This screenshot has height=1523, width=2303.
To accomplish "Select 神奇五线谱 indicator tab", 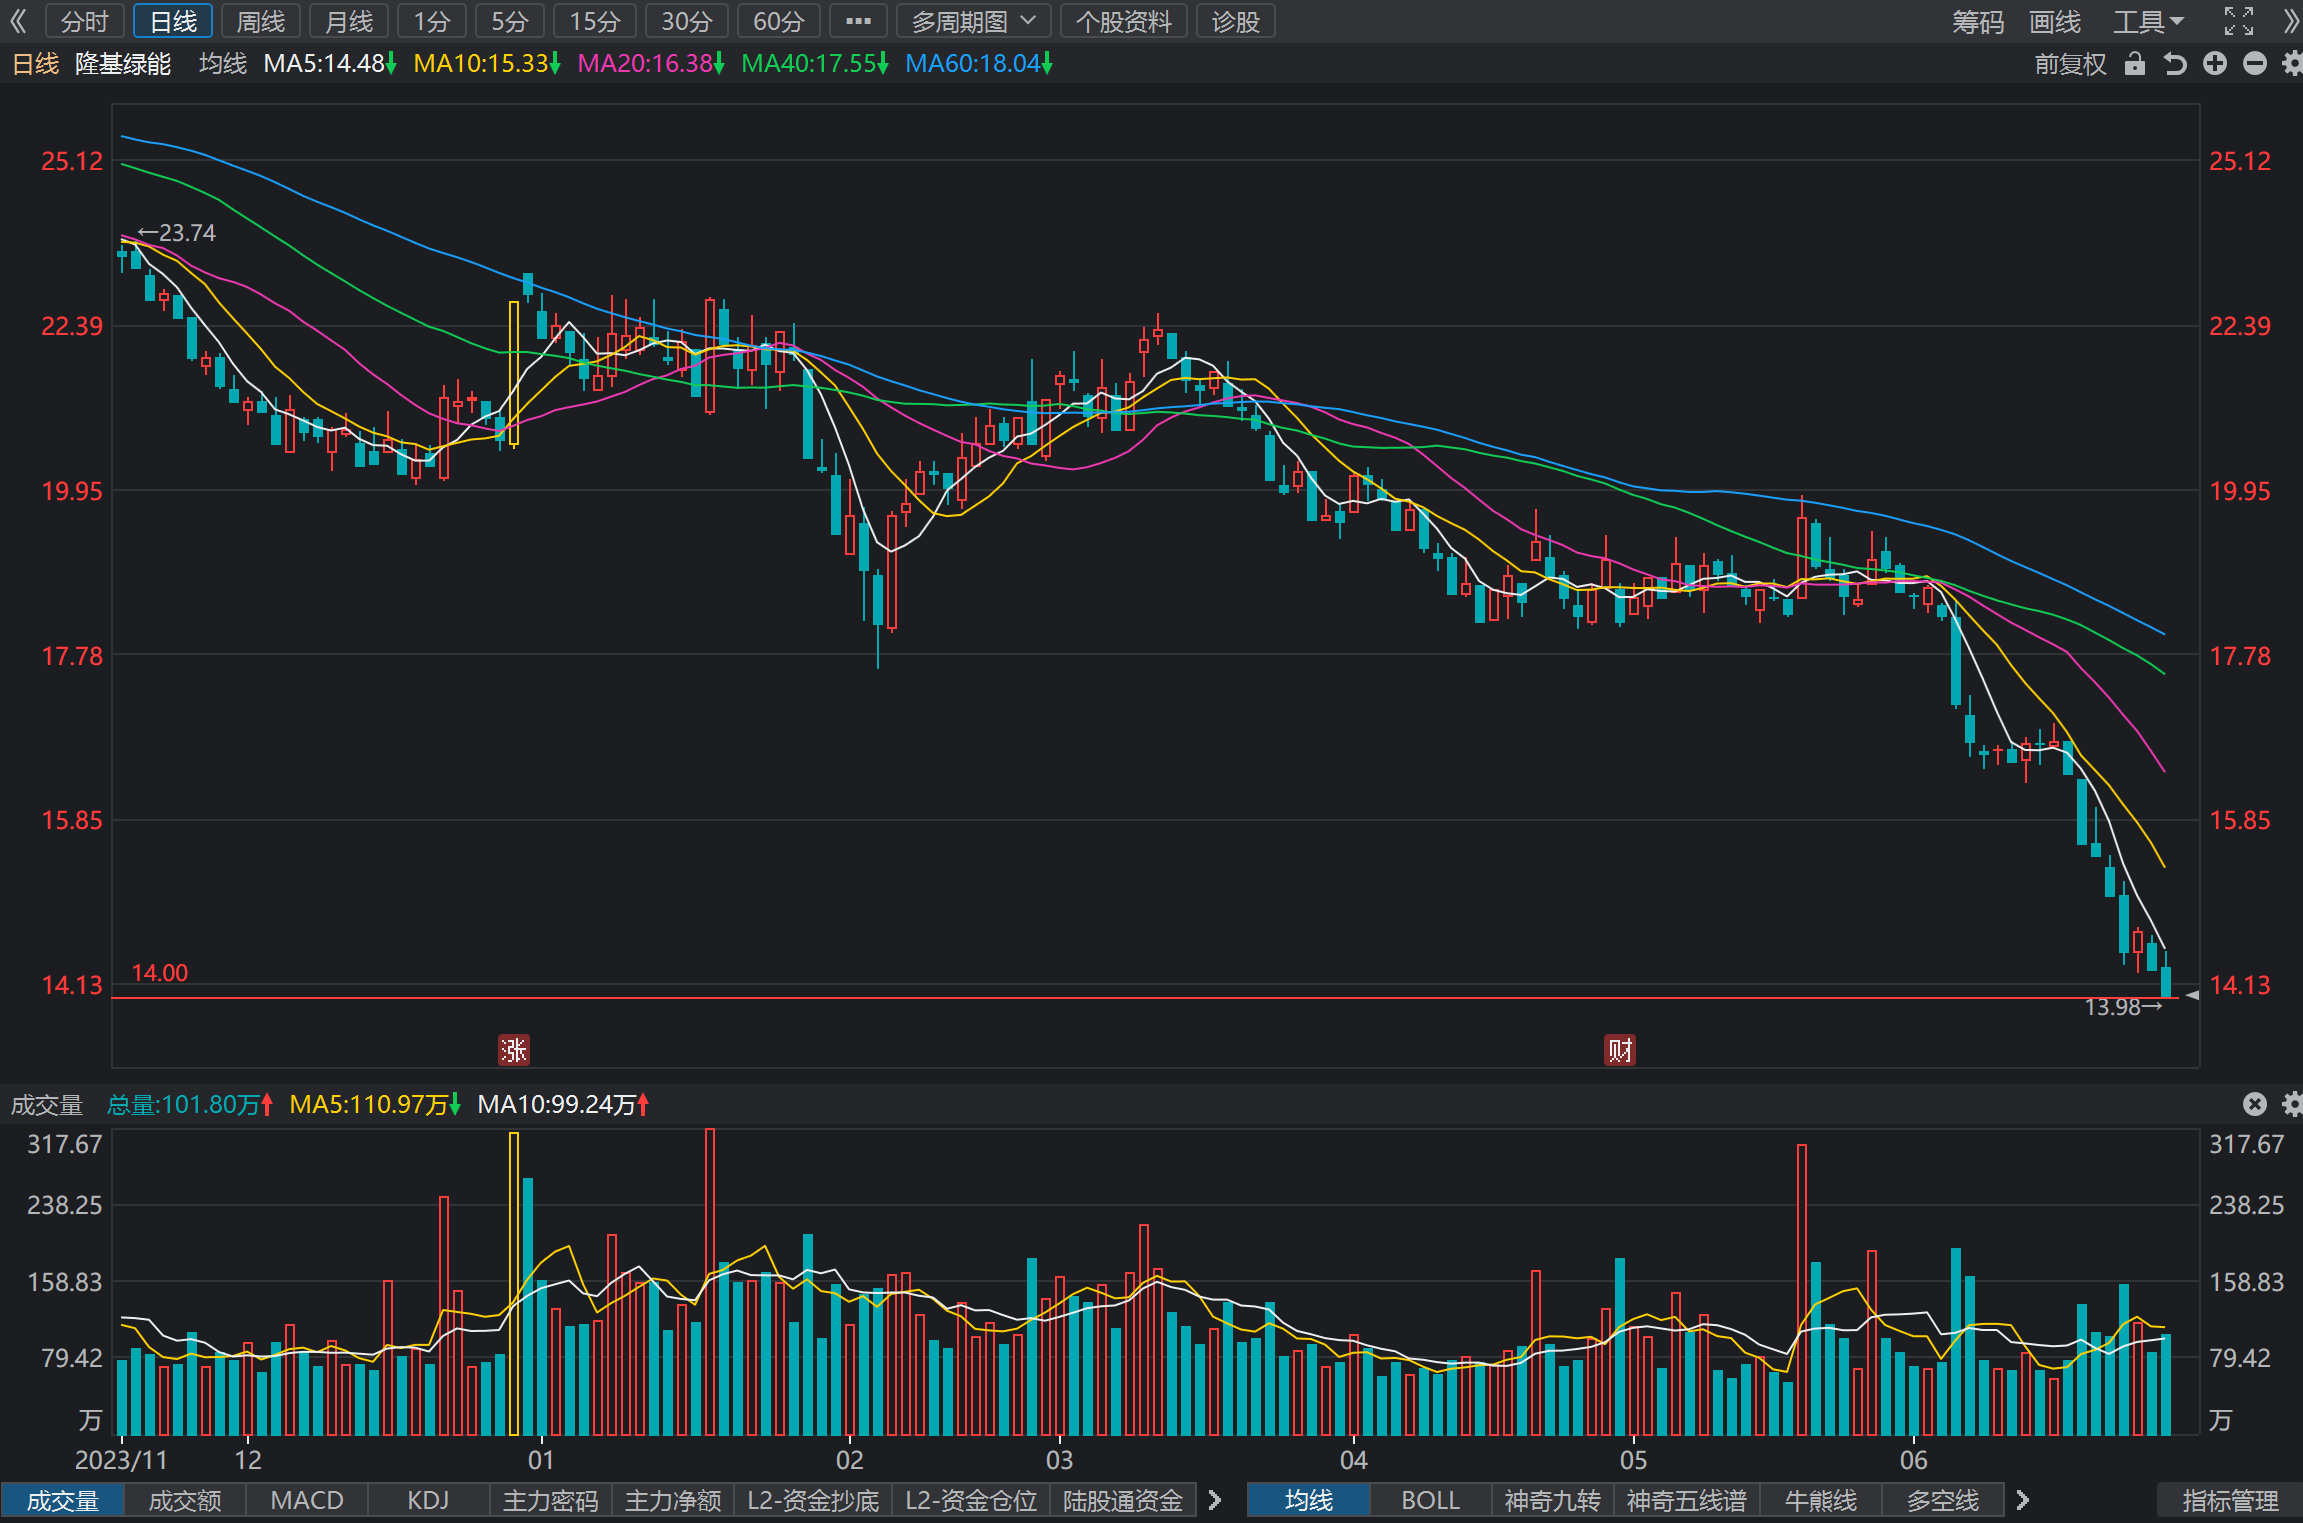I will pyautogui.click(x=1687, y=1500).
